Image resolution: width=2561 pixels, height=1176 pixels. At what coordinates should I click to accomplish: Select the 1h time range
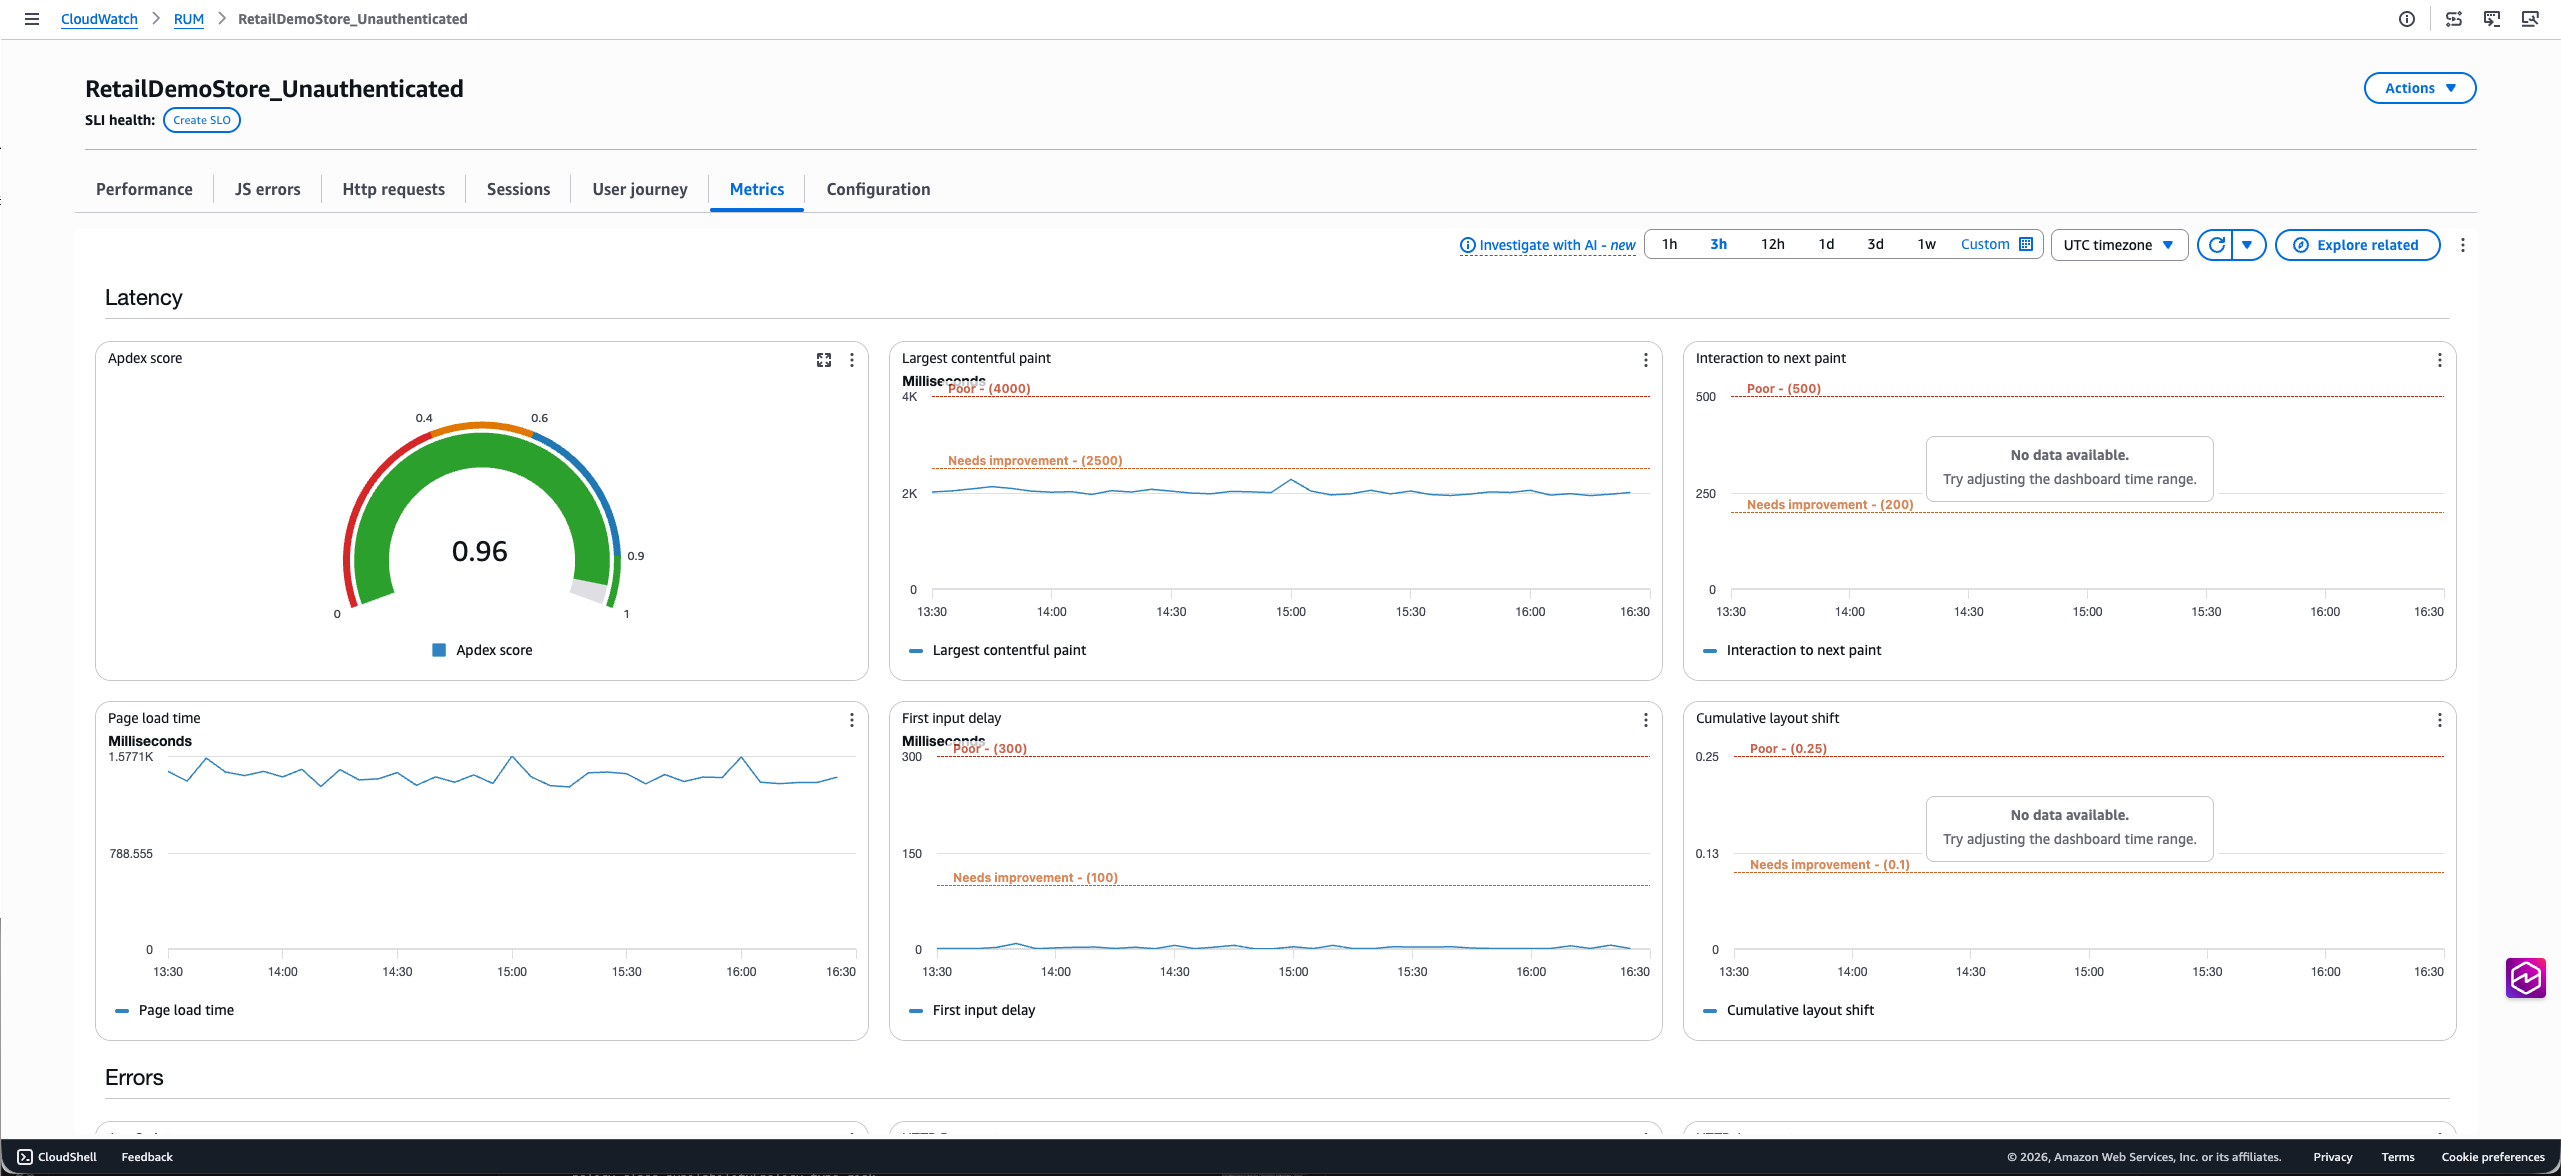(1669, 244)
